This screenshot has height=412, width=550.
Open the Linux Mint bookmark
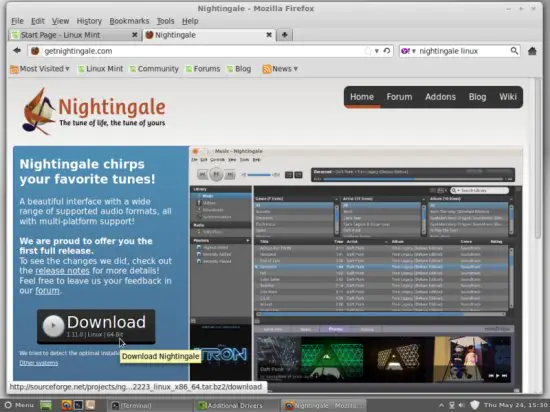(101, 69)
